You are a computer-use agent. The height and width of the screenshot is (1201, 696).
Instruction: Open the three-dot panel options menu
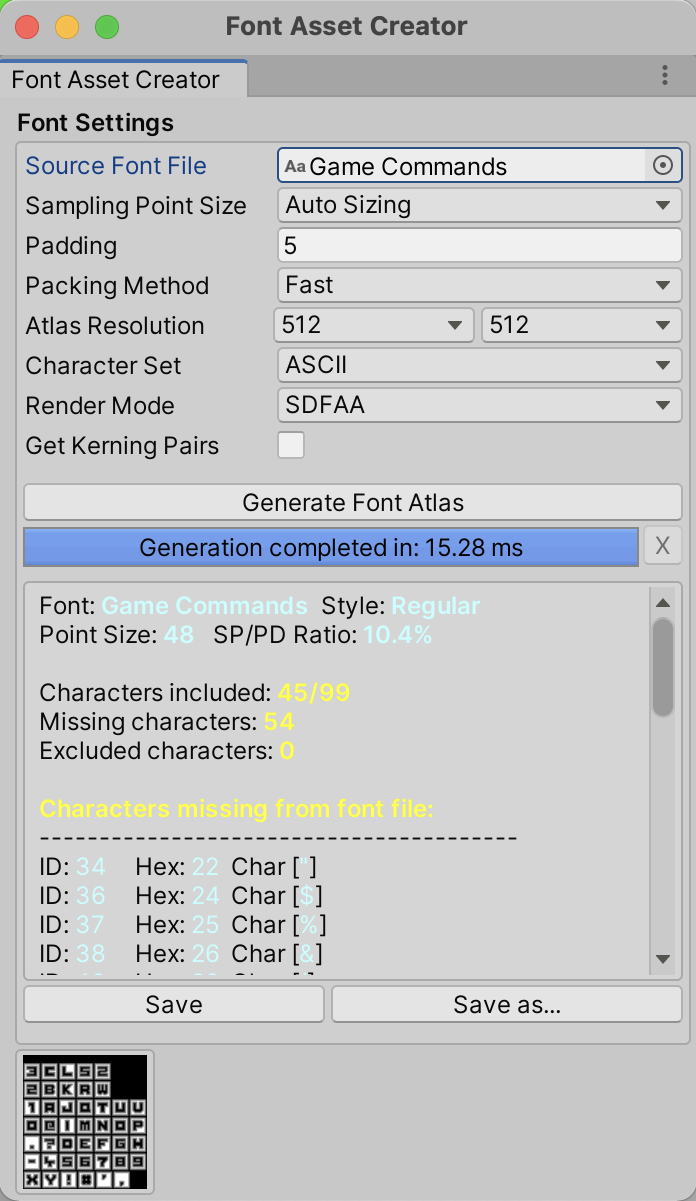(665, 76)
